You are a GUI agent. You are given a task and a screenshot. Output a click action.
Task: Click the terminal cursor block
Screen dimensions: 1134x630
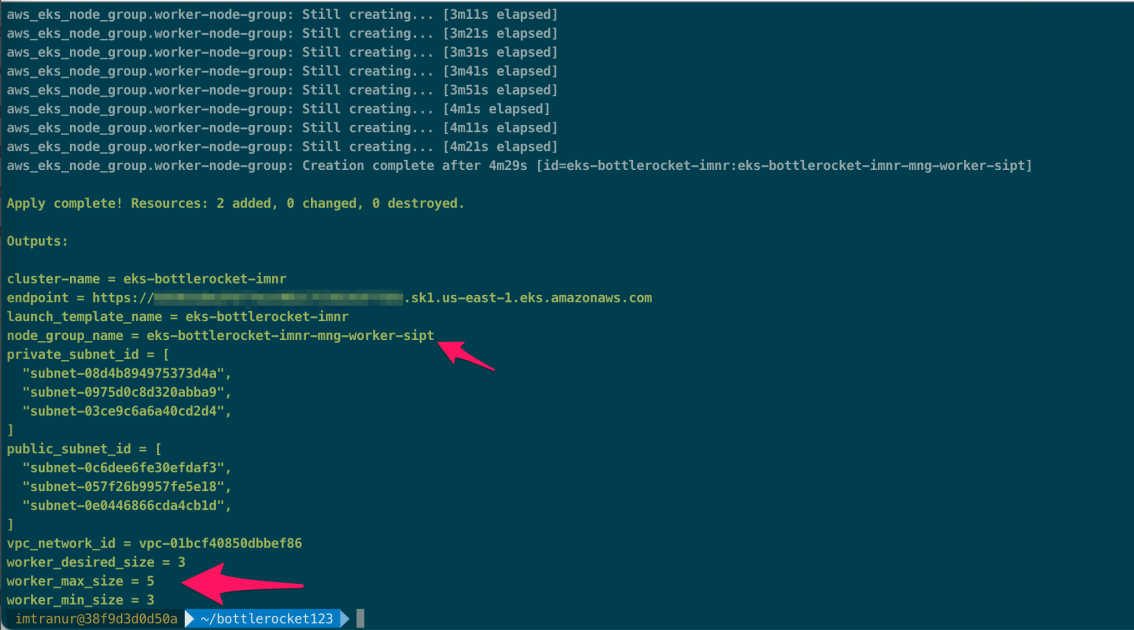tap(358, 618)
